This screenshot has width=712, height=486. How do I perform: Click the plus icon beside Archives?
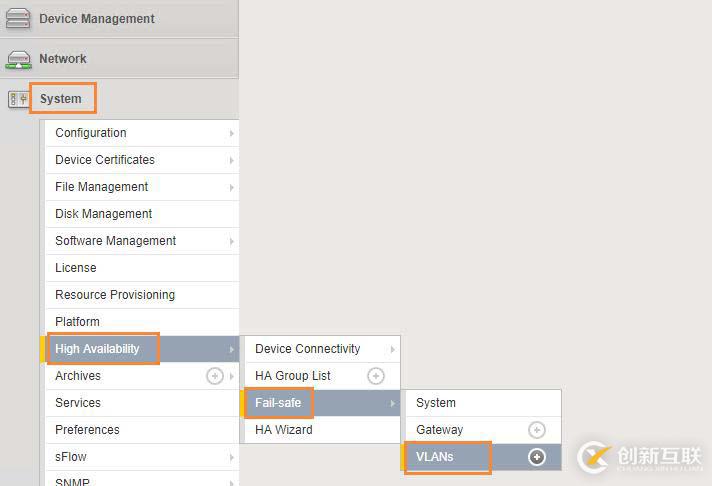pyautogui.click(x=214, y=376)
